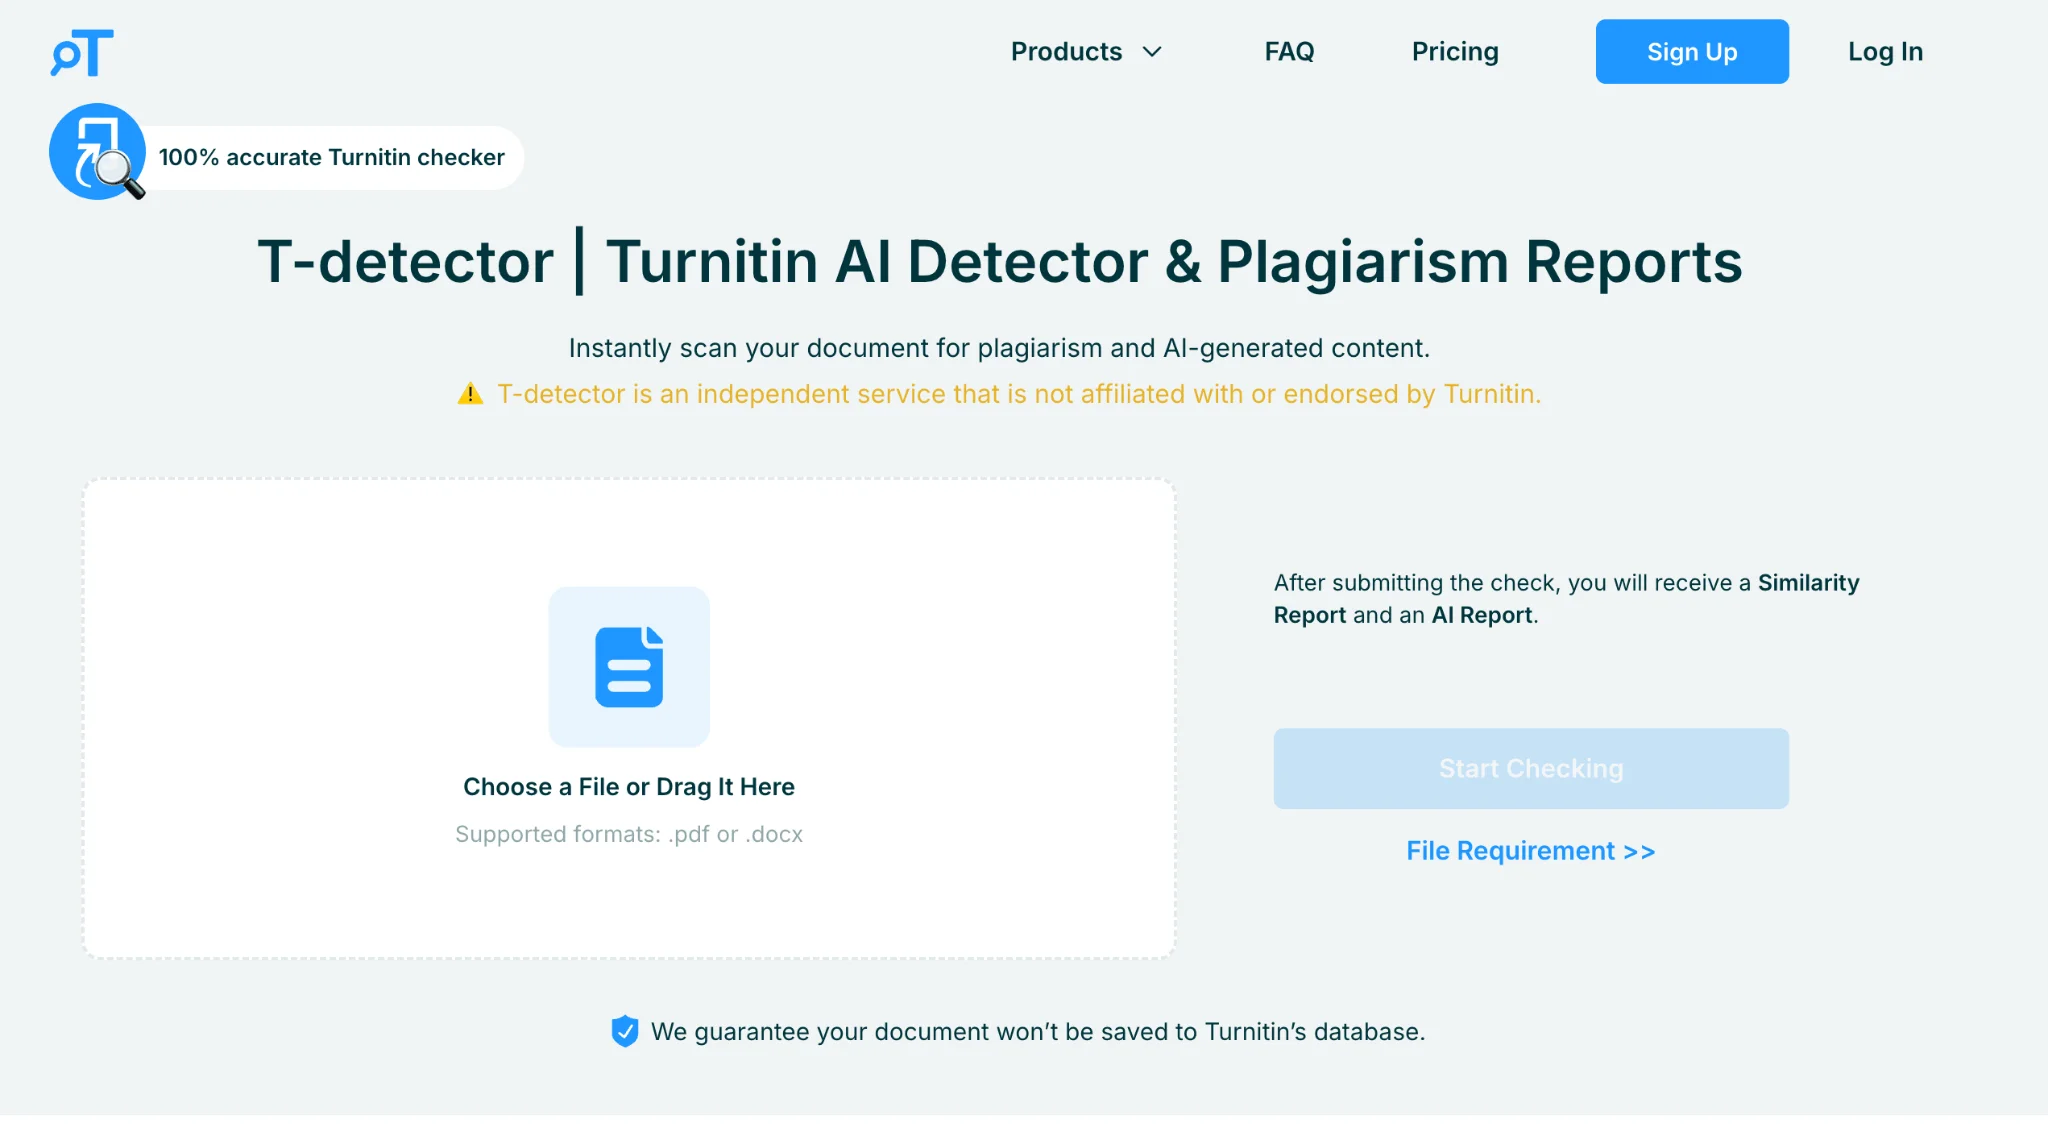This screenshot has width=2048, height=1146.
Task: Click the independent service disclaimer text
Action: click(x=1019, y=394)
